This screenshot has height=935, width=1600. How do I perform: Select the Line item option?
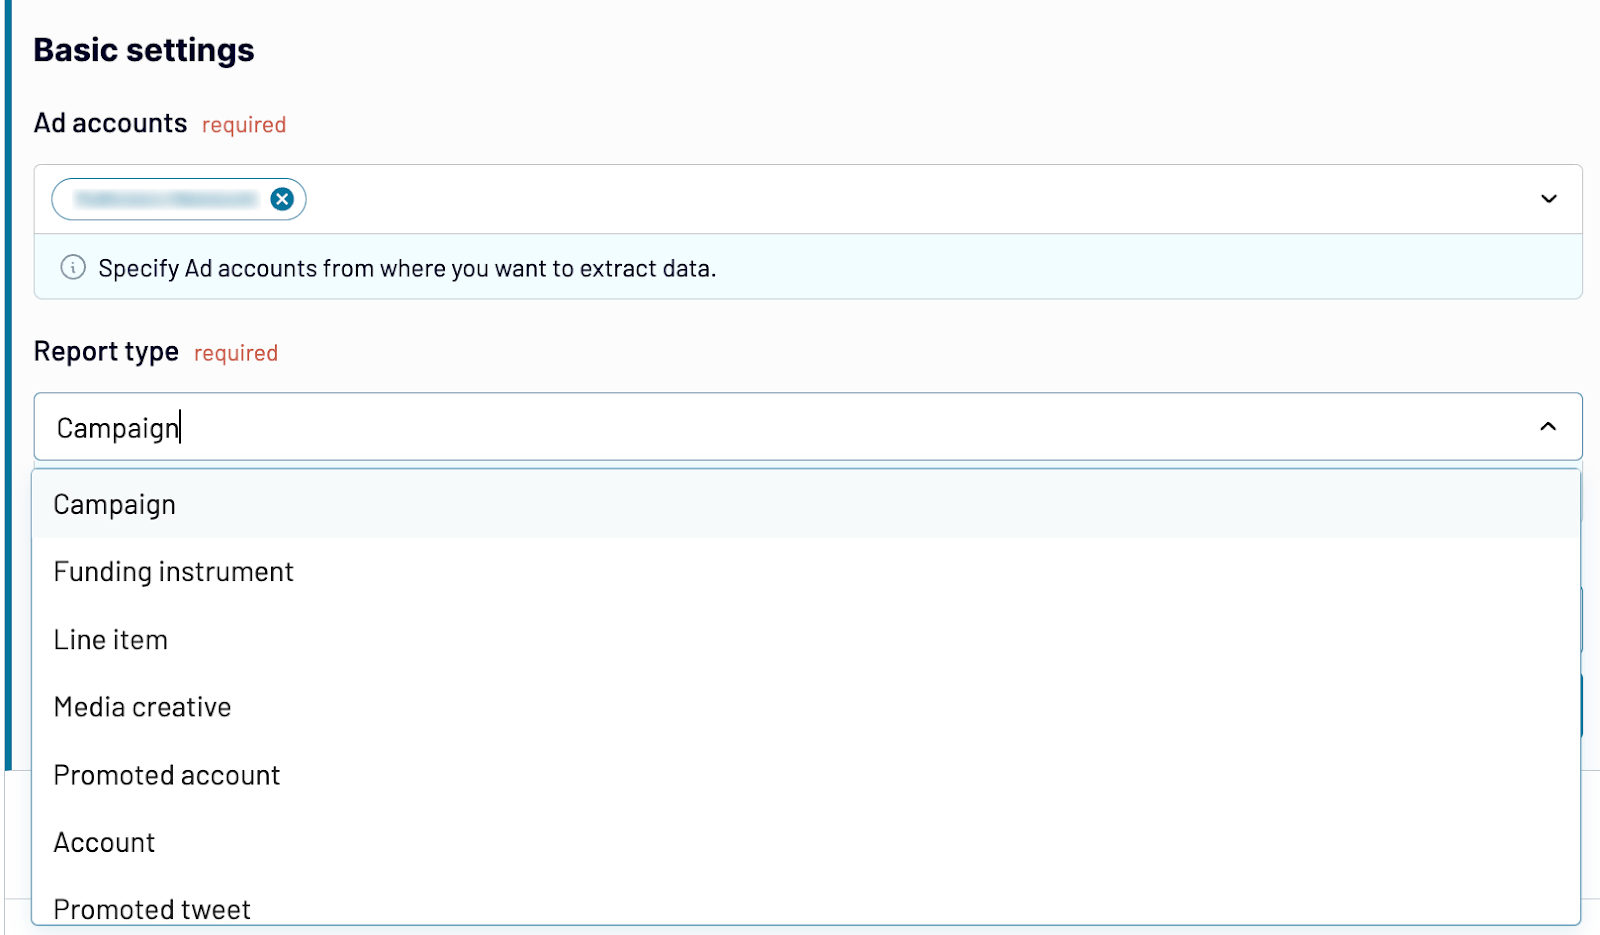806,640
